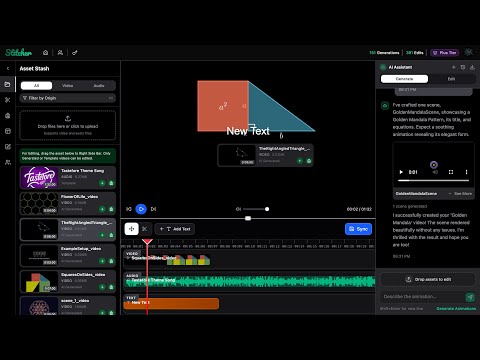Click the Drop assets to edit area

(x=428, y=279)
